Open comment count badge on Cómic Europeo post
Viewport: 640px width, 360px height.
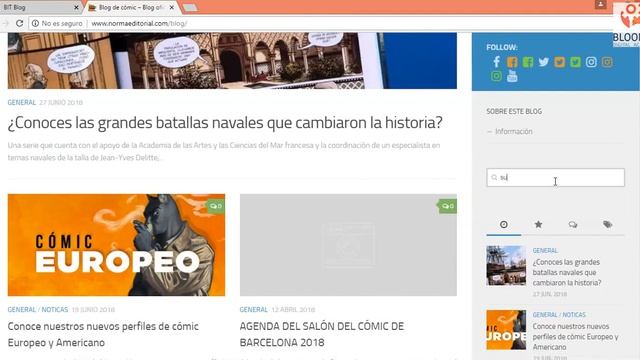click(216, 206)
